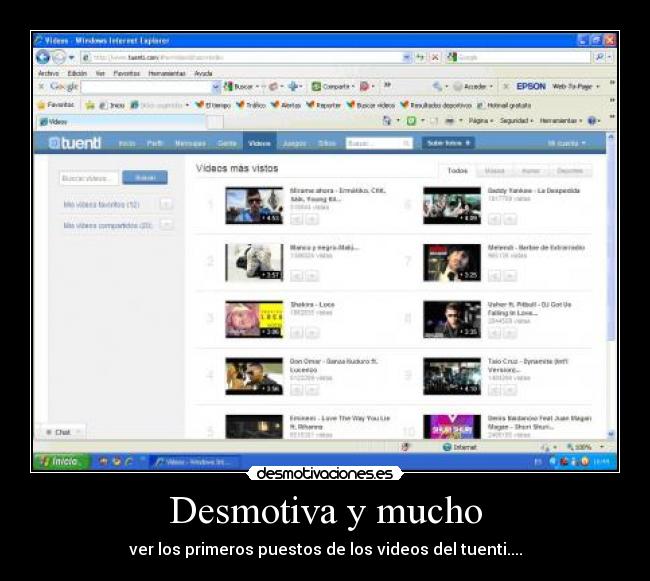Screen dimensions: 650x581
Task: Click the tuenti header search box
Action: (x=379, y=143)
